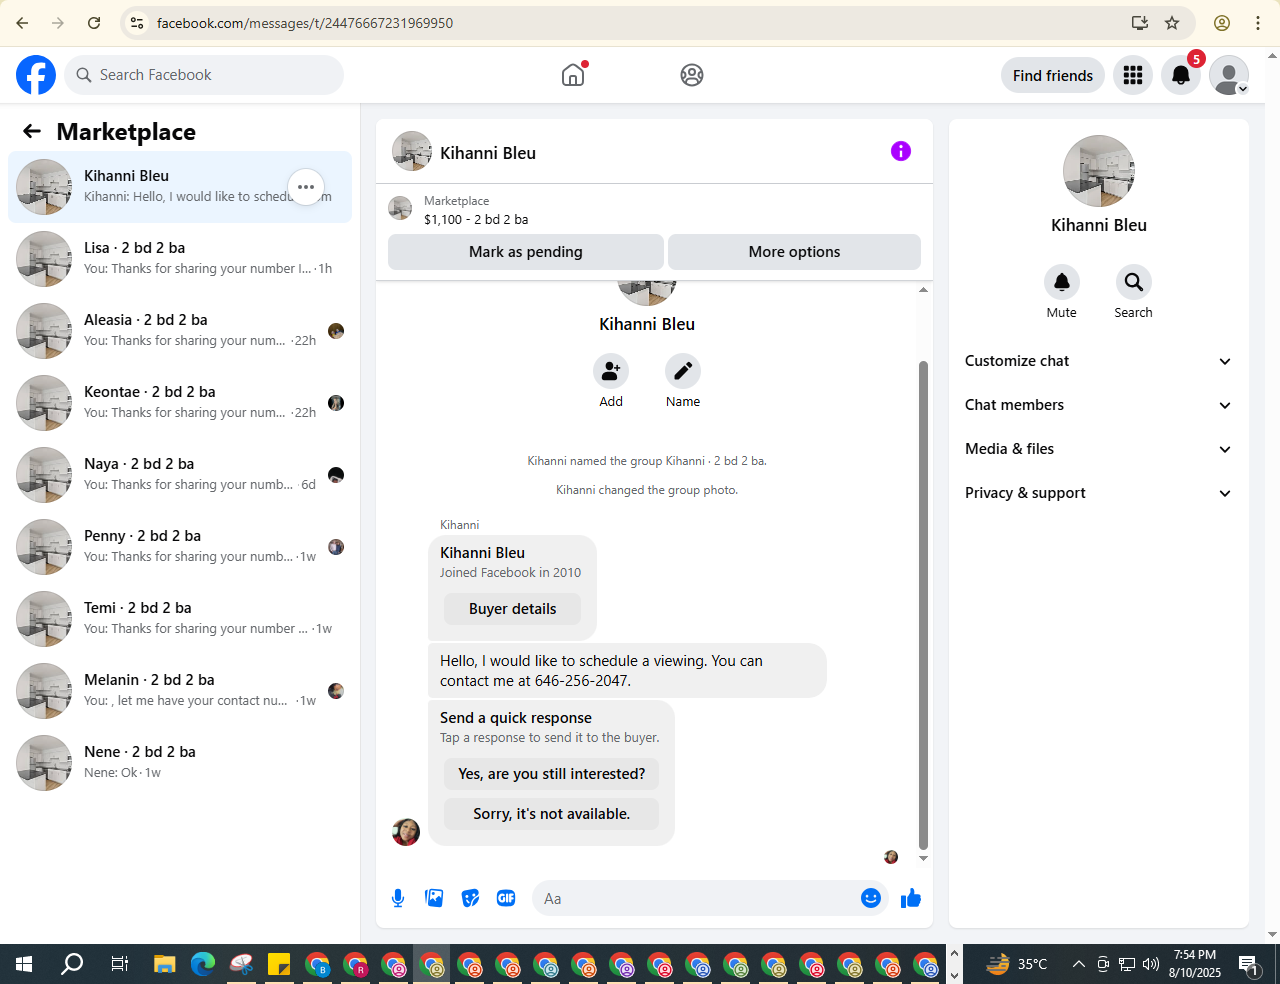Send quick response Yes, are you still interested?
Viewport: 1280px width, 984px height.
pos(551,774)
